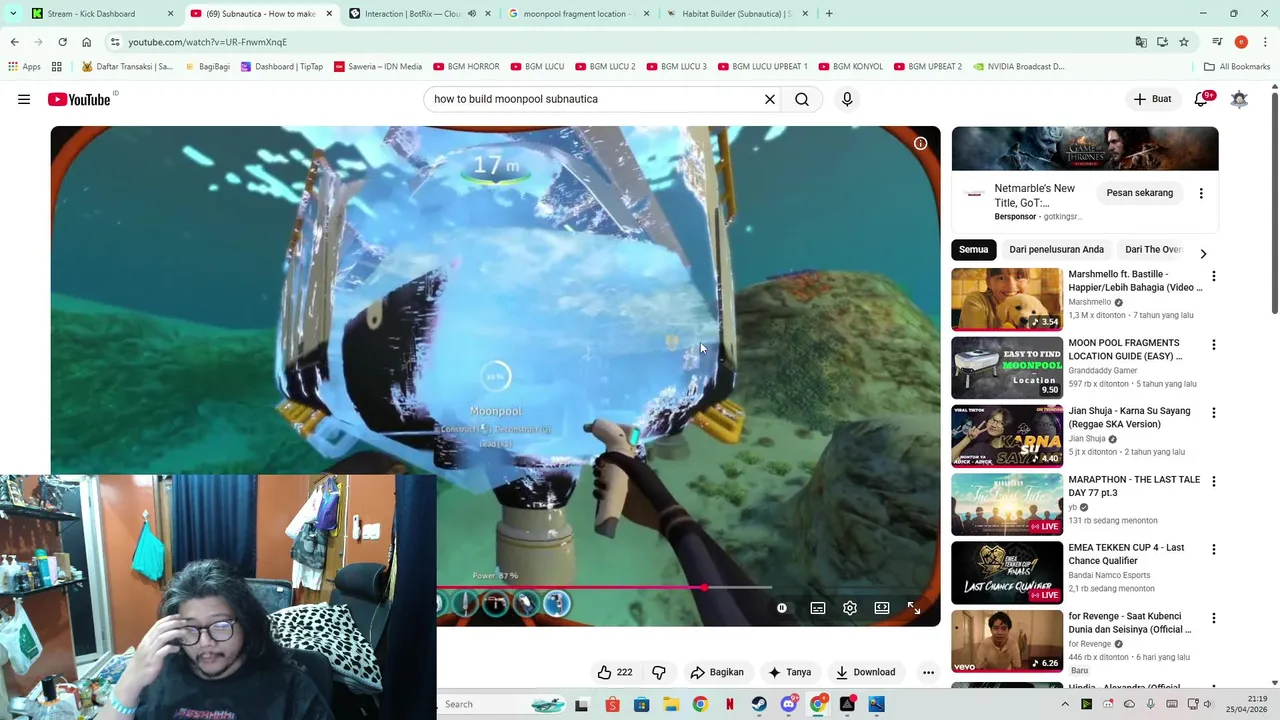Image resolution: width=1280 pixels, height=720 pixels.
Task: Open Steam from the taskbar
Action: [x=759, y=704]
